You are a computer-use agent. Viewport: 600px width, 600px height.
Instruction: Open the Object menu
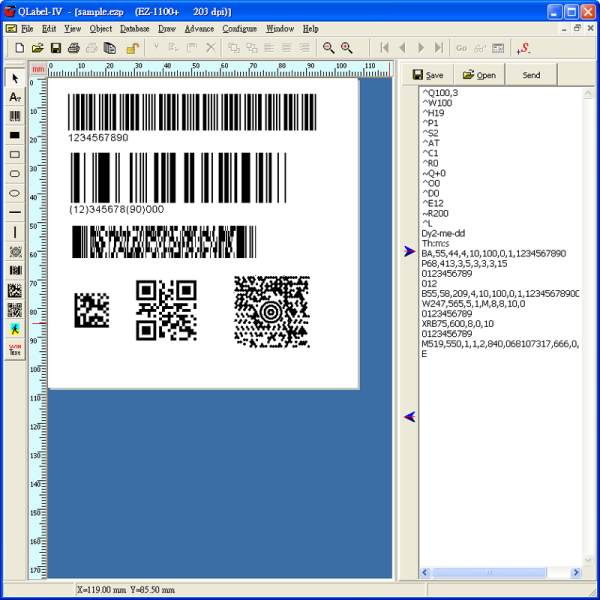[101, 29]
